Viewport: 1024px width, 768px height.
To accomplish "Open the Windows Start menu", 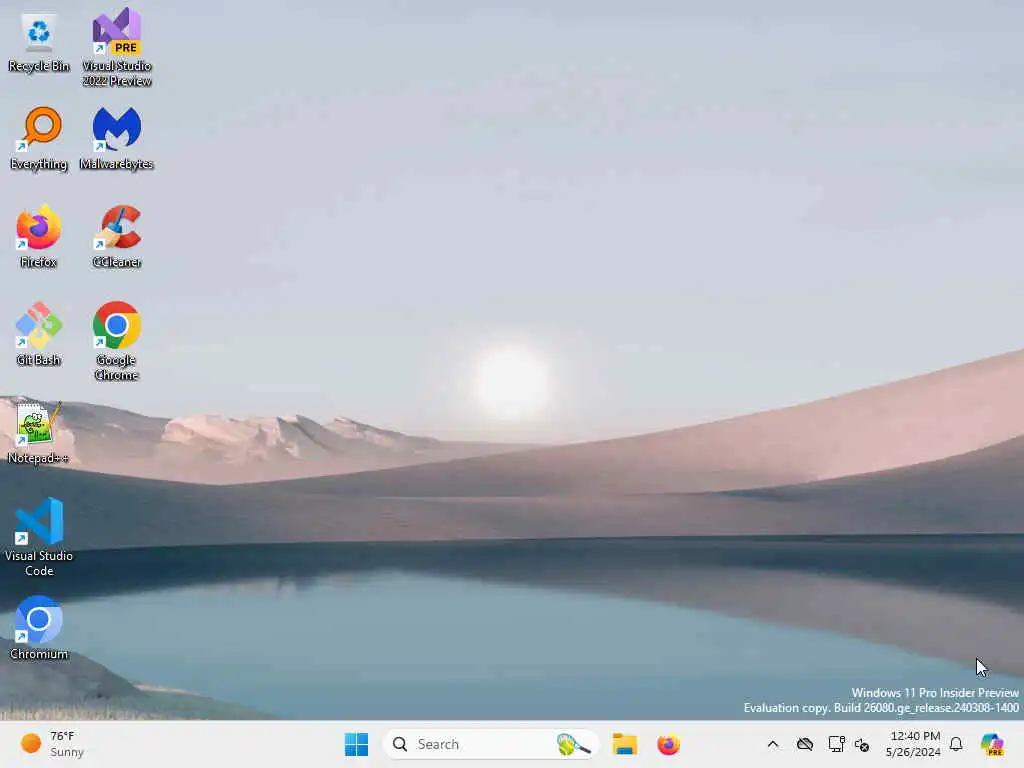I will tap(356, 744).
